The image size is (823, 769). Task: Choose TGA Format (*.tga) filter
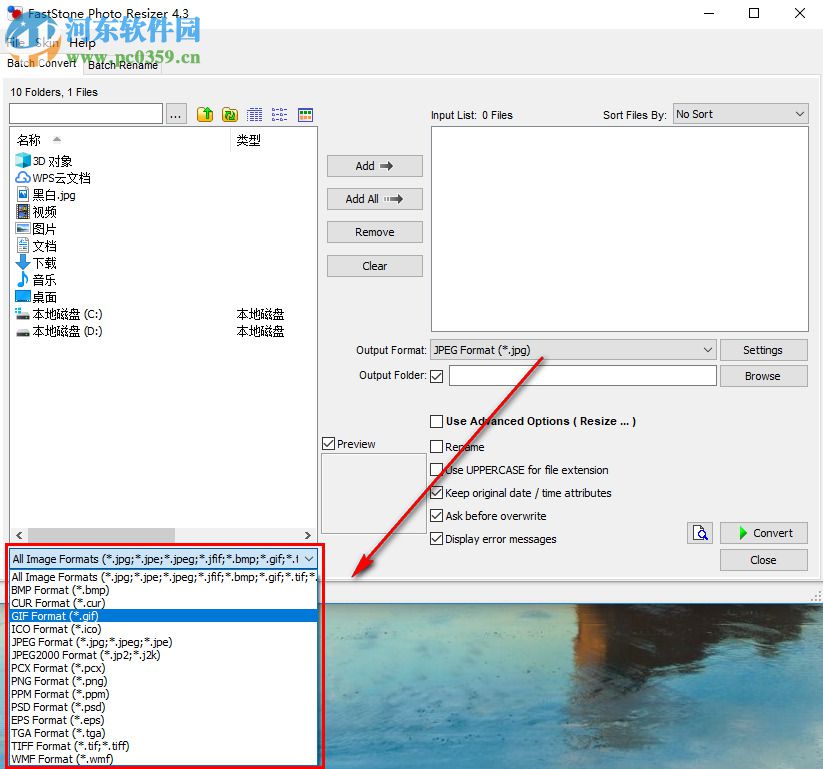point(164,733)
